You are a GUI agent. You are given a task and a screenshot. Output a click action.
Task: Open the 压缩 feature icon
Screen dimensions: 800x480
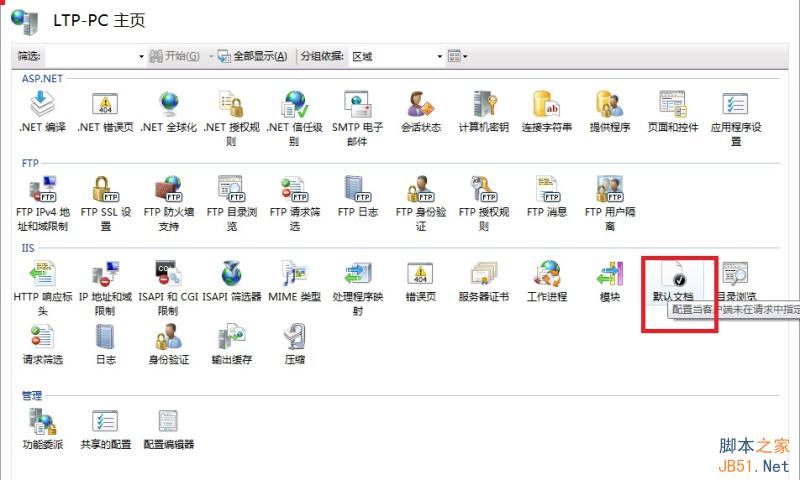point(294,337)
